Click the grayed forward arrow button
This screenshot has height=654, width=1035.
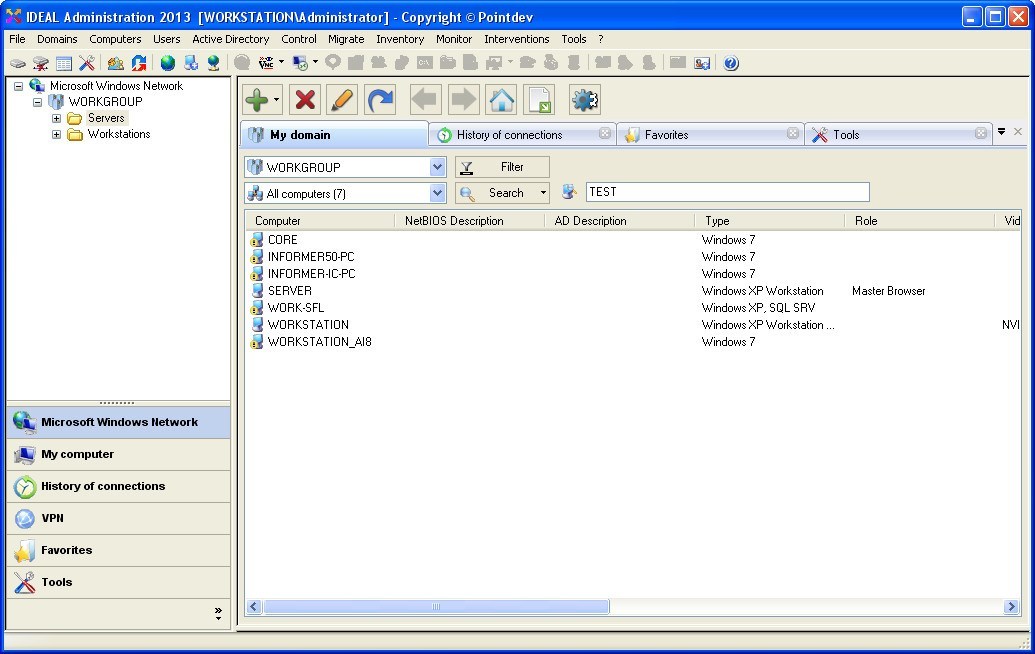tap(463, 100)
